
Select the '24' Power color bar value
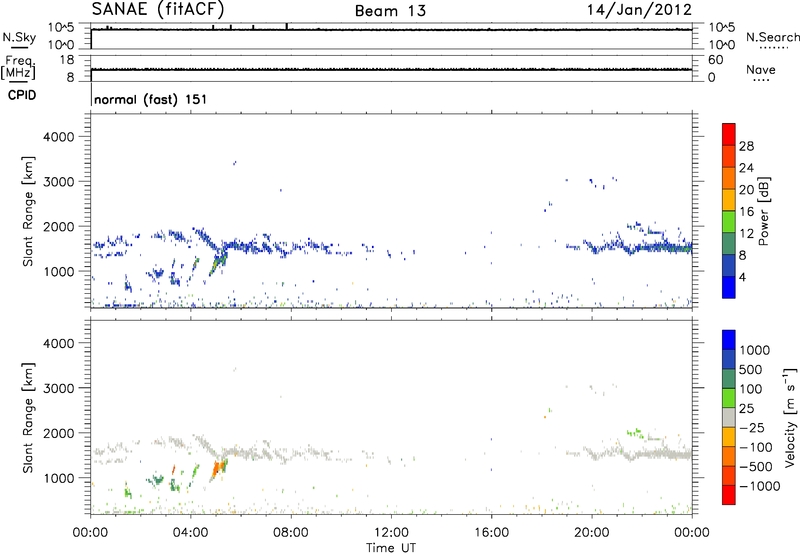746,168
